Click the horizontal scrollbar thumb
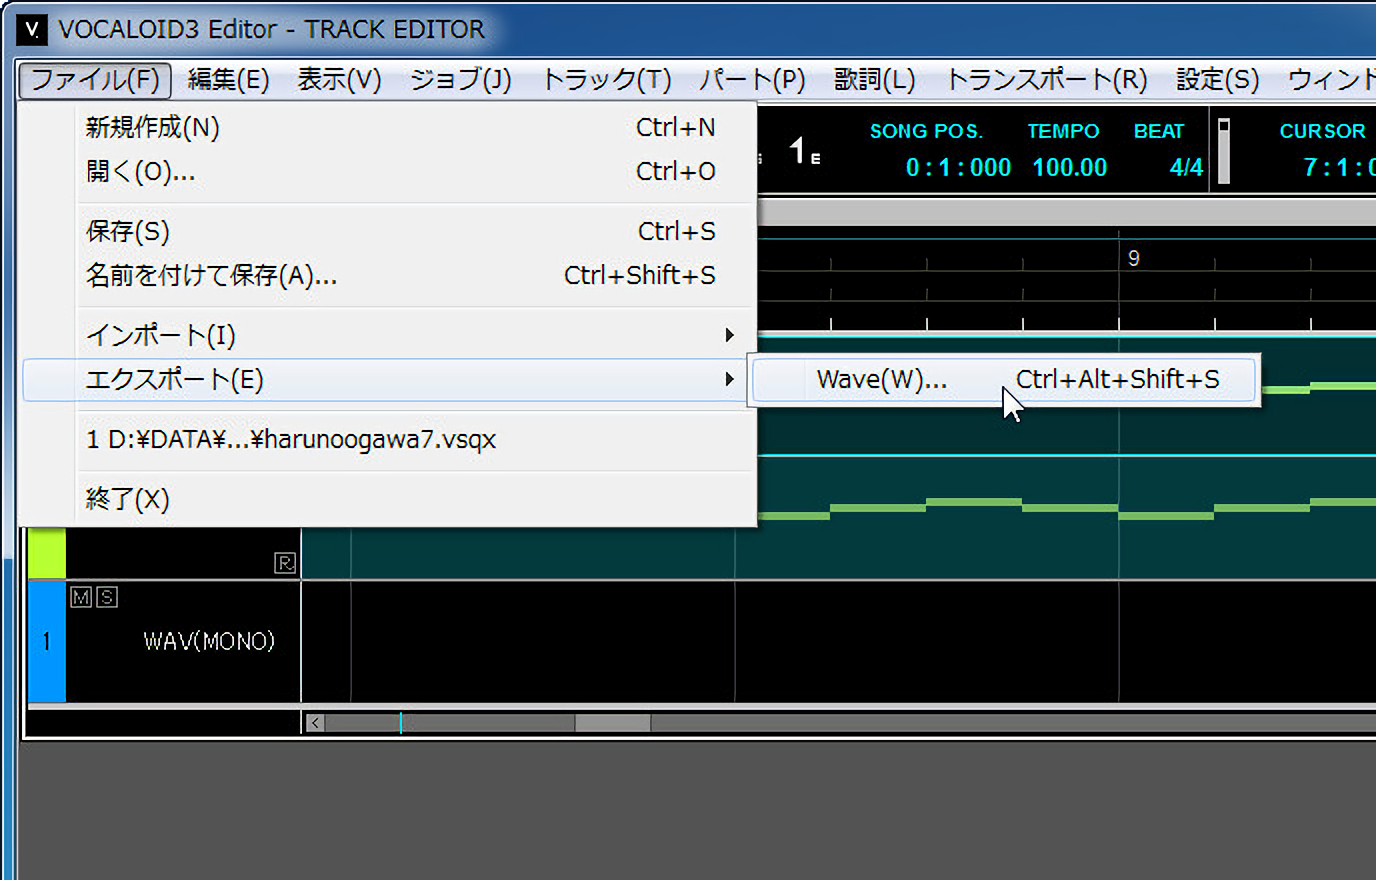The width and height of the screenshot is (1376, 880). pos(612,722)
